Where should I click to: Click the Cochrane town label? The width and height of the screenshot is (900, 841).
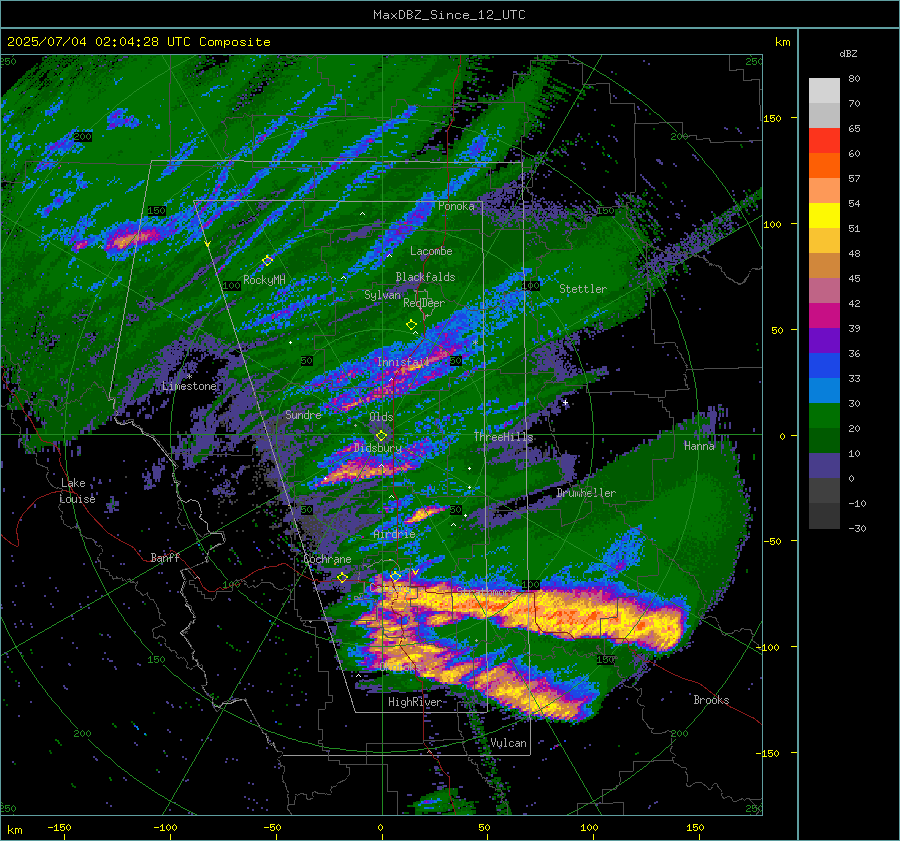pyautogui.click(x=327, y=559)
